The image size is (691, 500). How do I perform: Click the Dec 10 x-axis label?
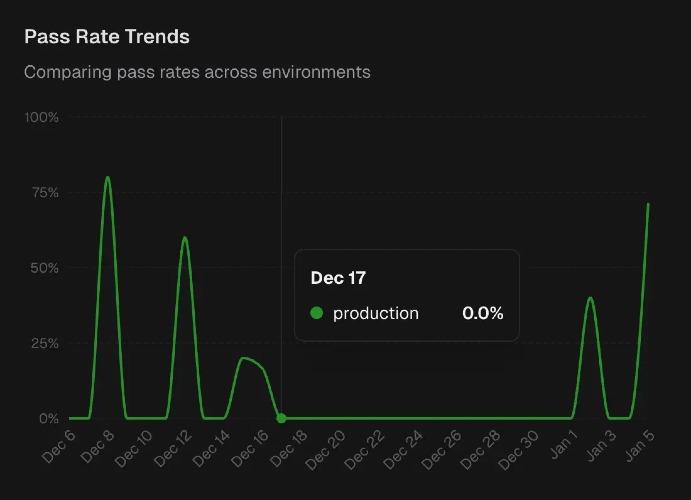134,450
